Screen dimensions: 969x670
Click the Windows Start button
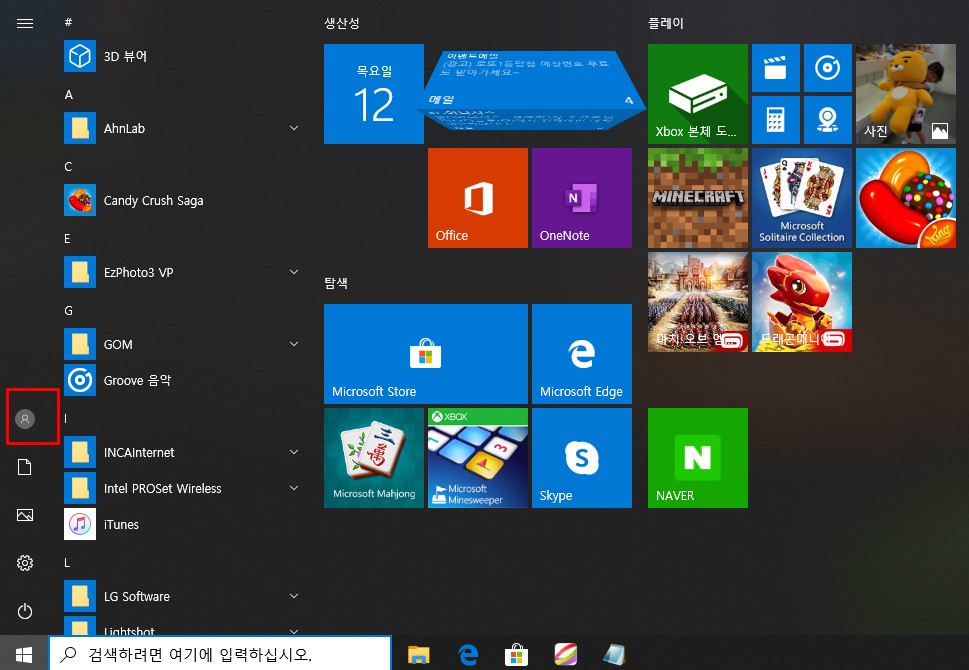click(24, 654)
